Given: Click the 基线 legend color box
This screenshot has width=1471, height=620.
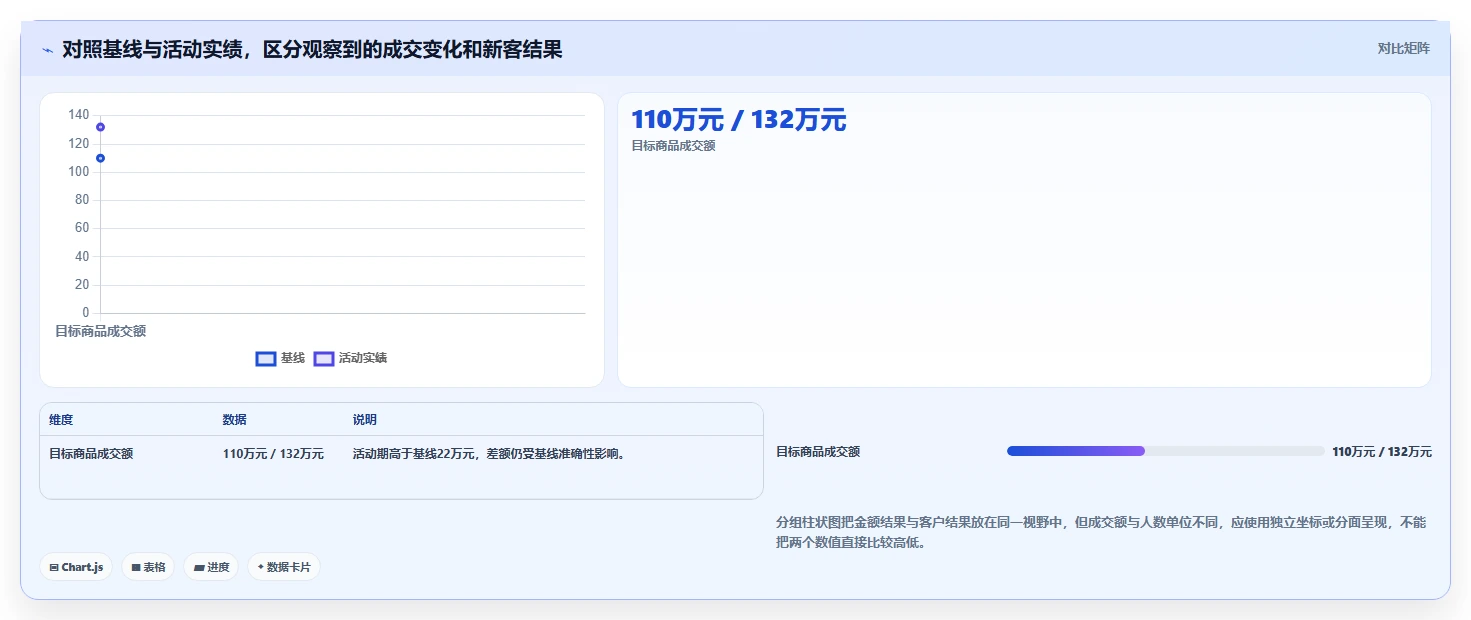Looking at the screenshot, I should point(265,359).
